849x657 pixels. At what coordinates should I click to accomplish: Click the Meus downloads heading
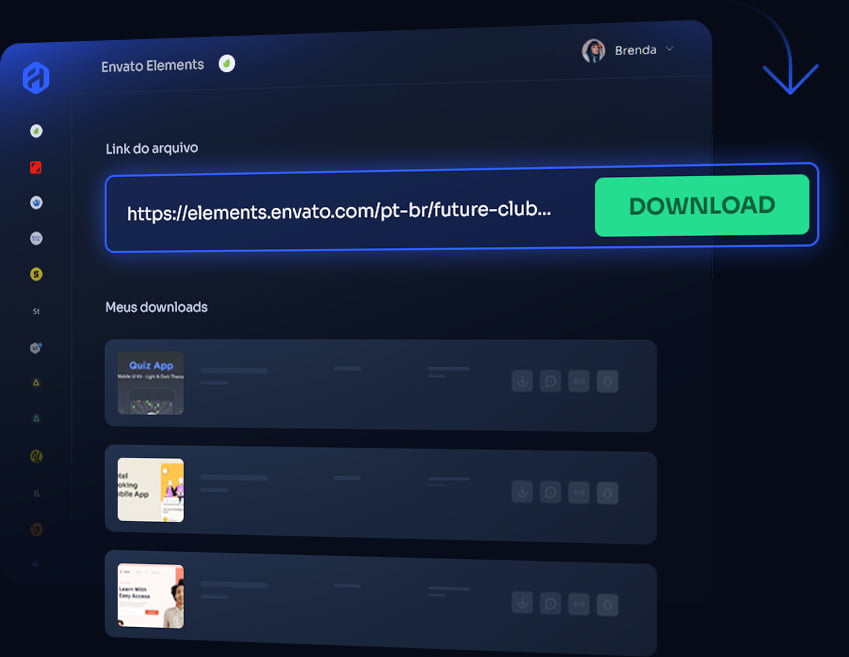click(156, 307)
